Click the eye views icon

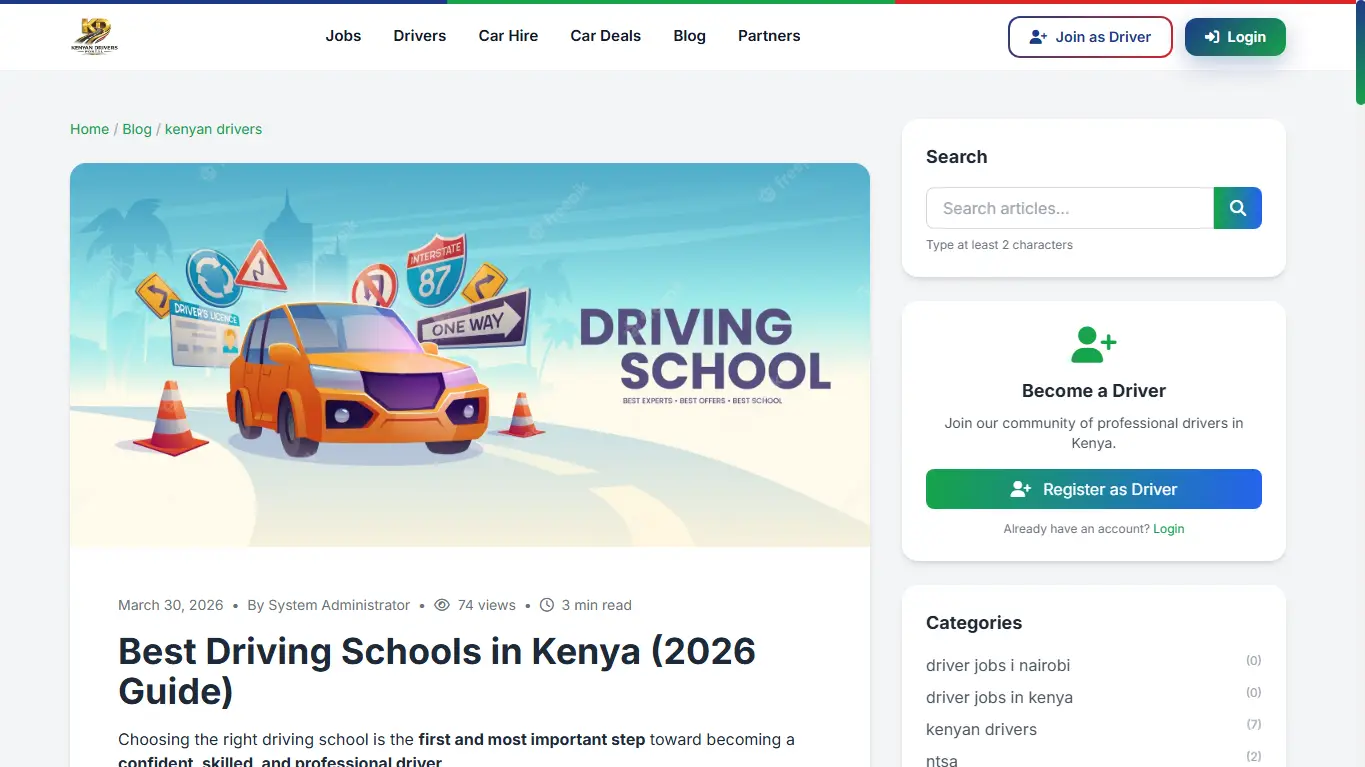point(442,605)
